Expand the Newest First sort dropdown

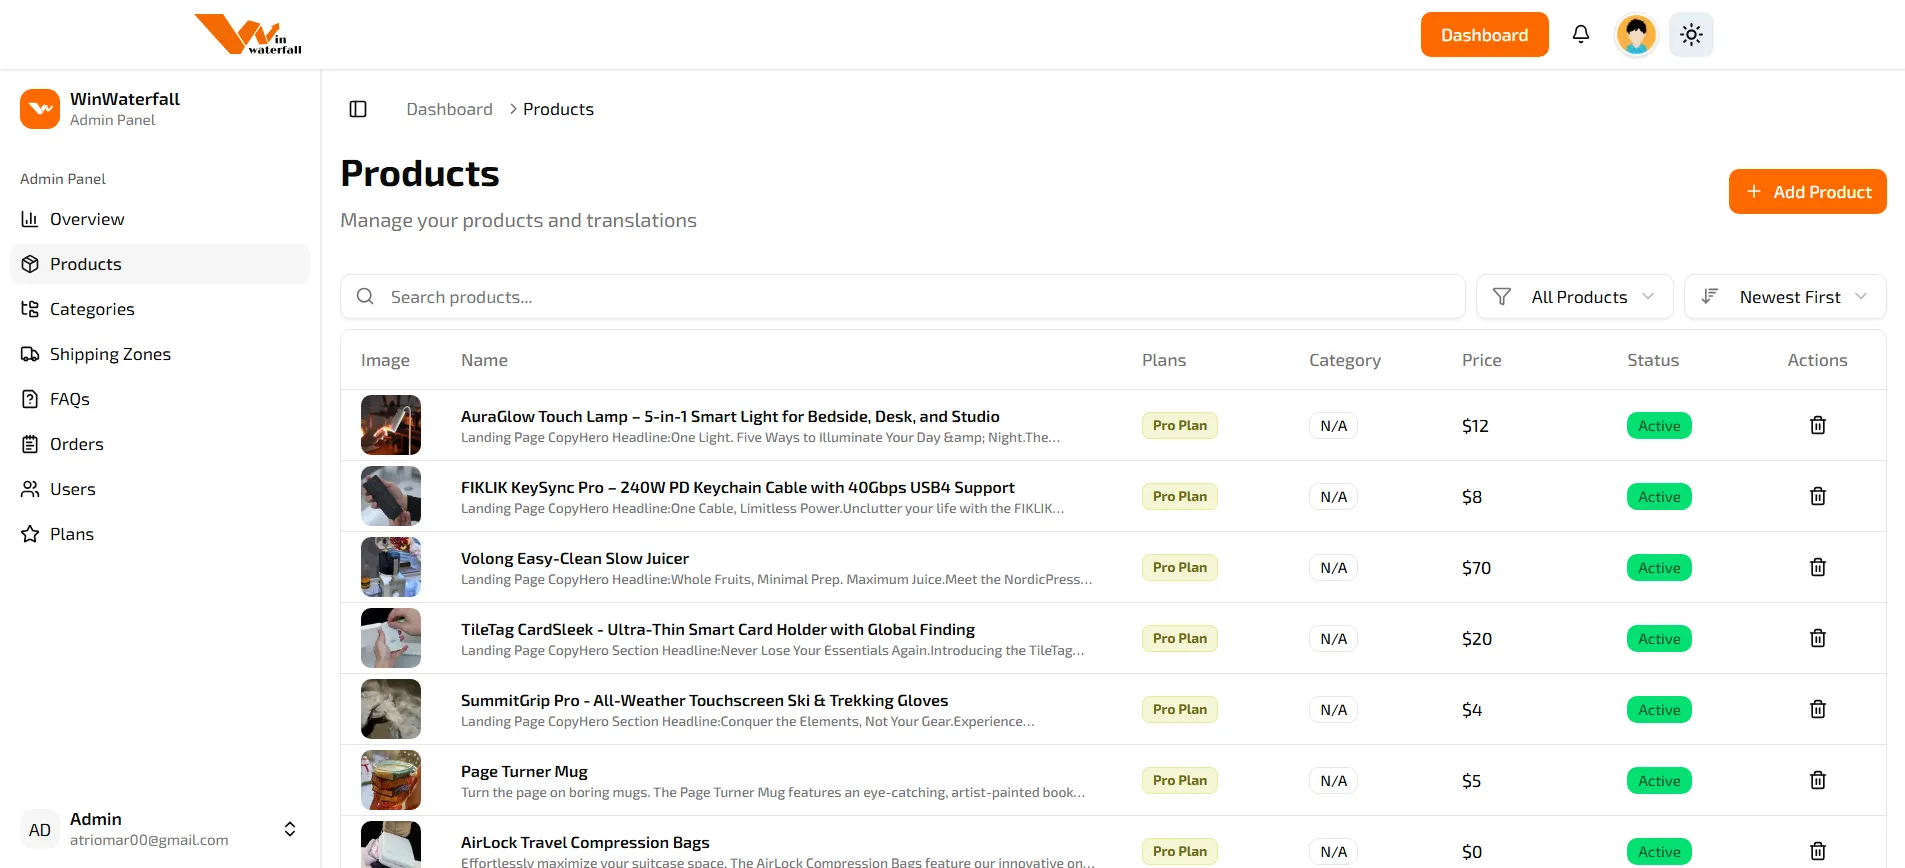click(1784, 297)
